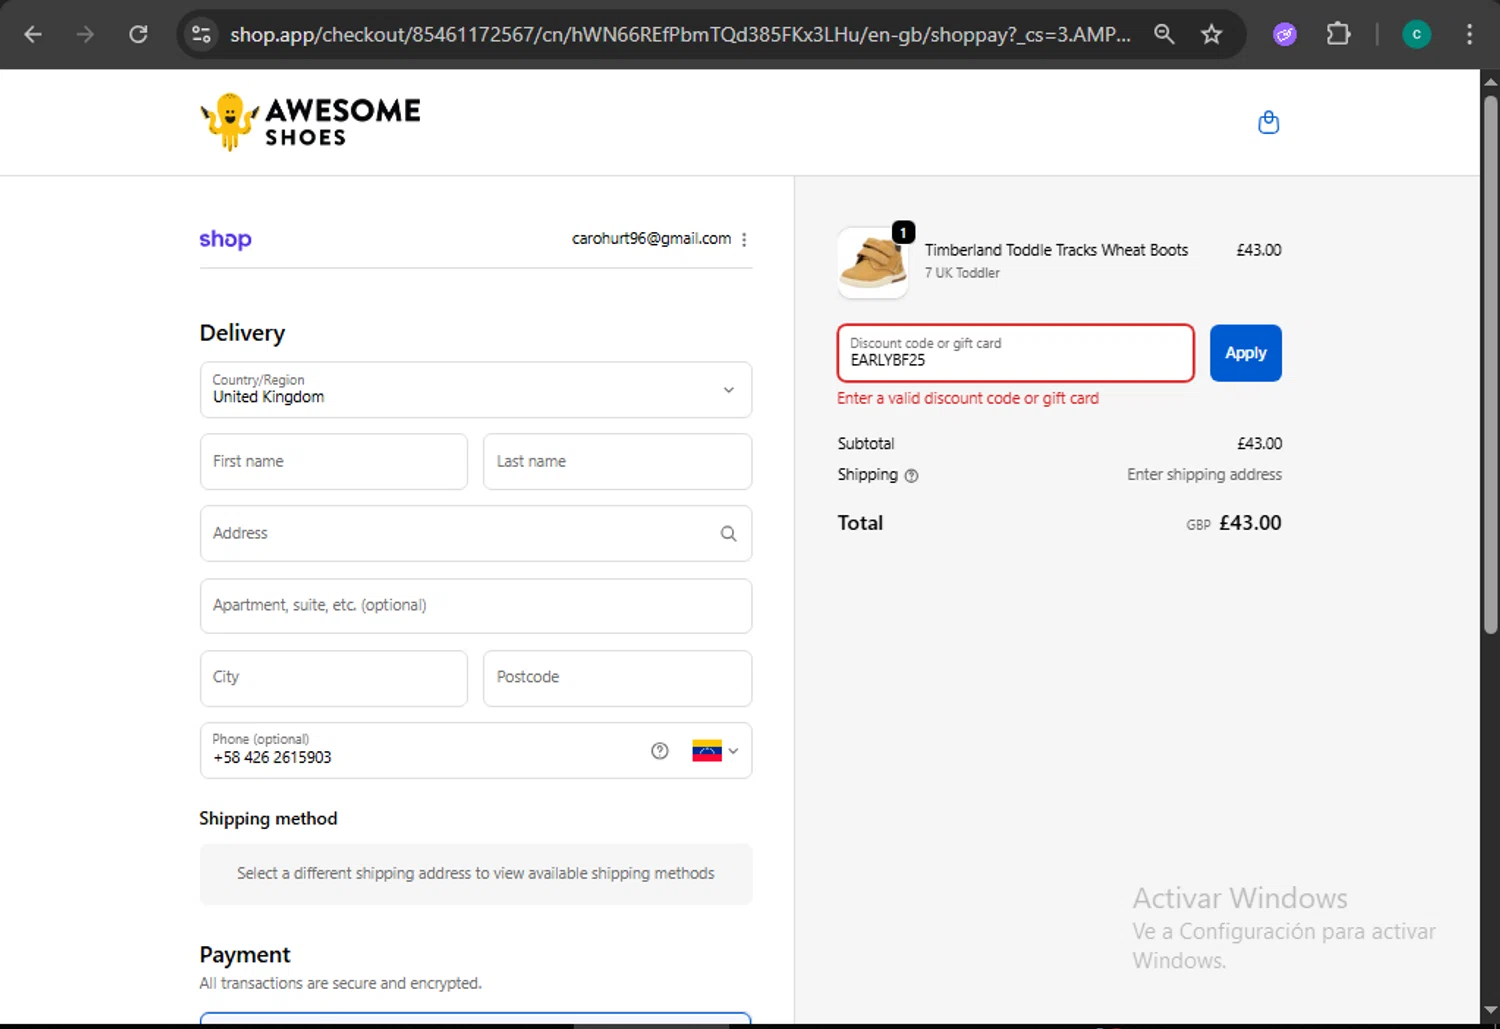Viewport: 1500px width, 1029px height.
Task: Click the Awesome Shoes logo
Action: coord(310,122)
